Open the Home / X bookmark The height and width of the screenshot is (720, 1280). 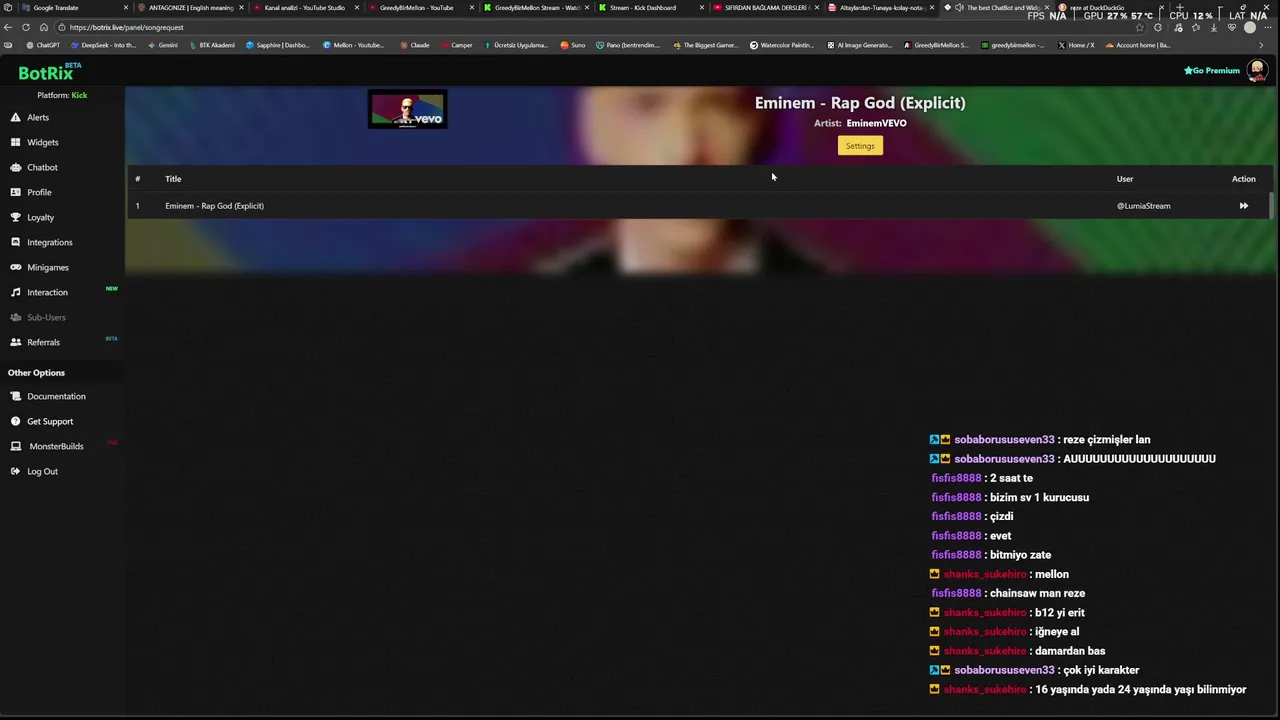pyautogui.click(x=1076, y=45)
